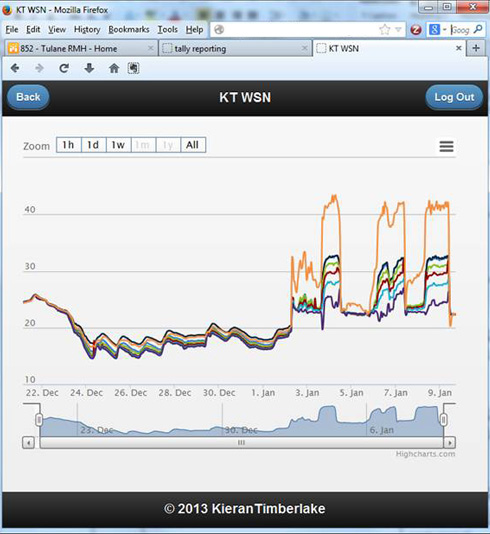Click the downloads arrow icon
Screen dimensions: 490x534
pos(89,68)
